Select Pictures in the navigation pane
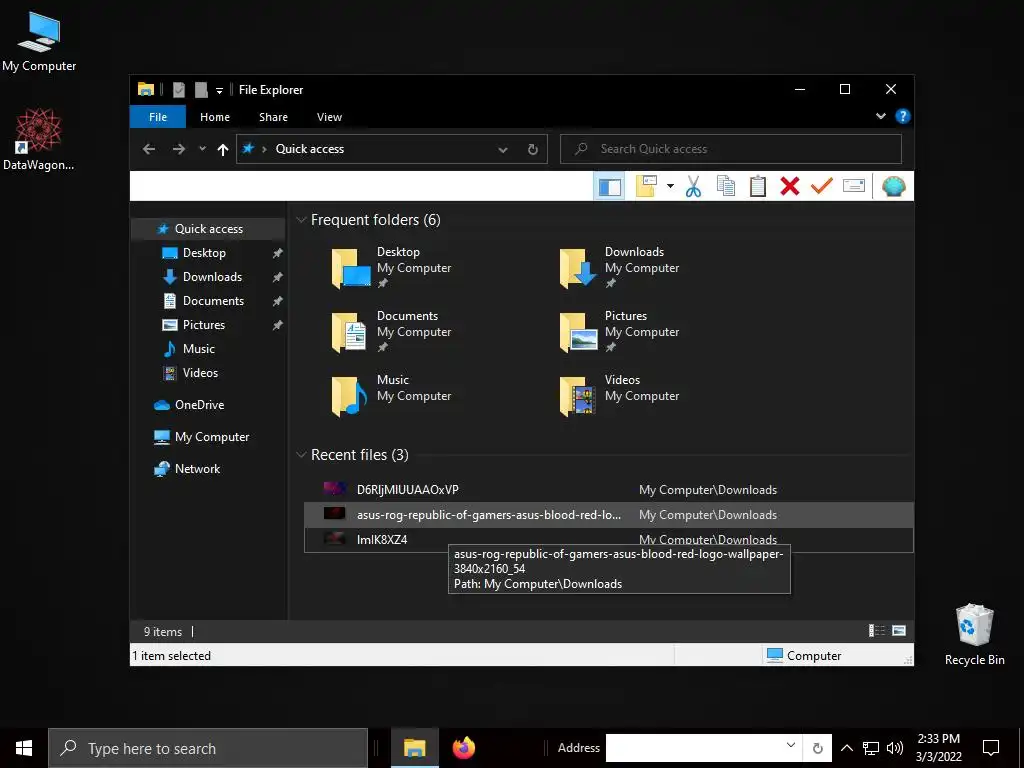 pos(204,325)
